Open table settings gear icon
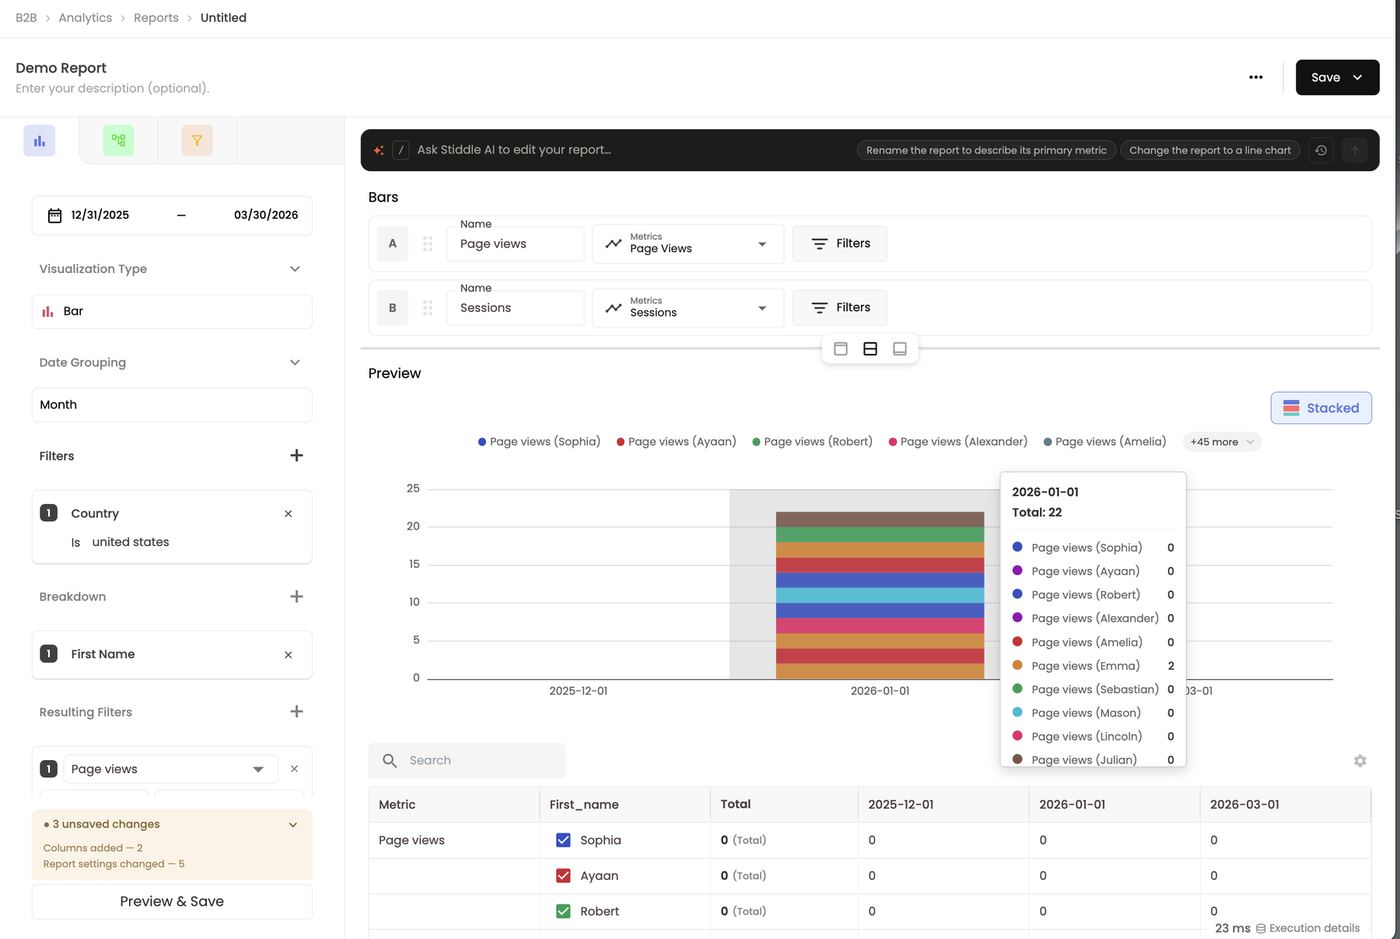The image size is (1400, 939). pos(1360,761)
